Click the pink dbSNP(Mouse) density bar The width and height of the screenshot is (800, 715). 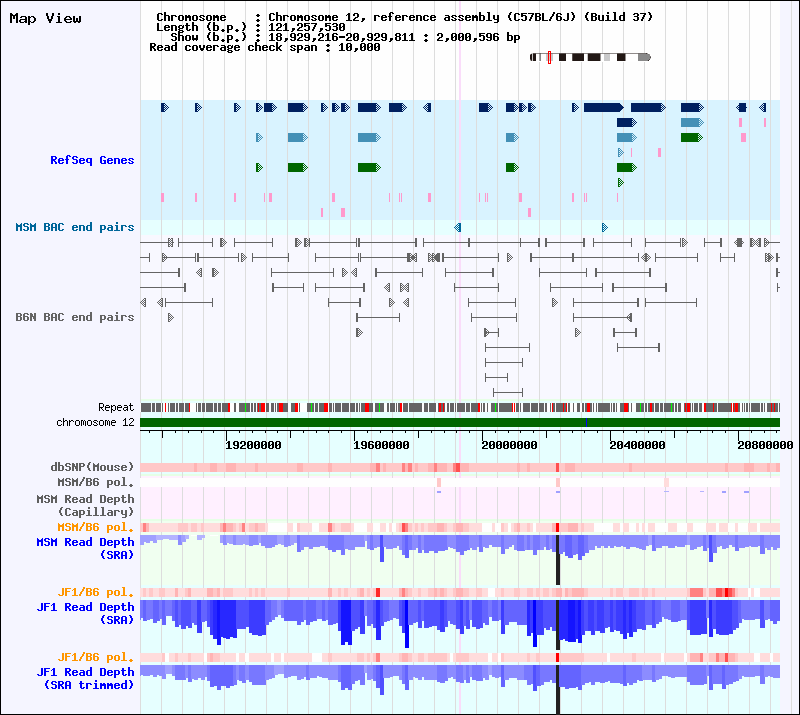[460, 467]
